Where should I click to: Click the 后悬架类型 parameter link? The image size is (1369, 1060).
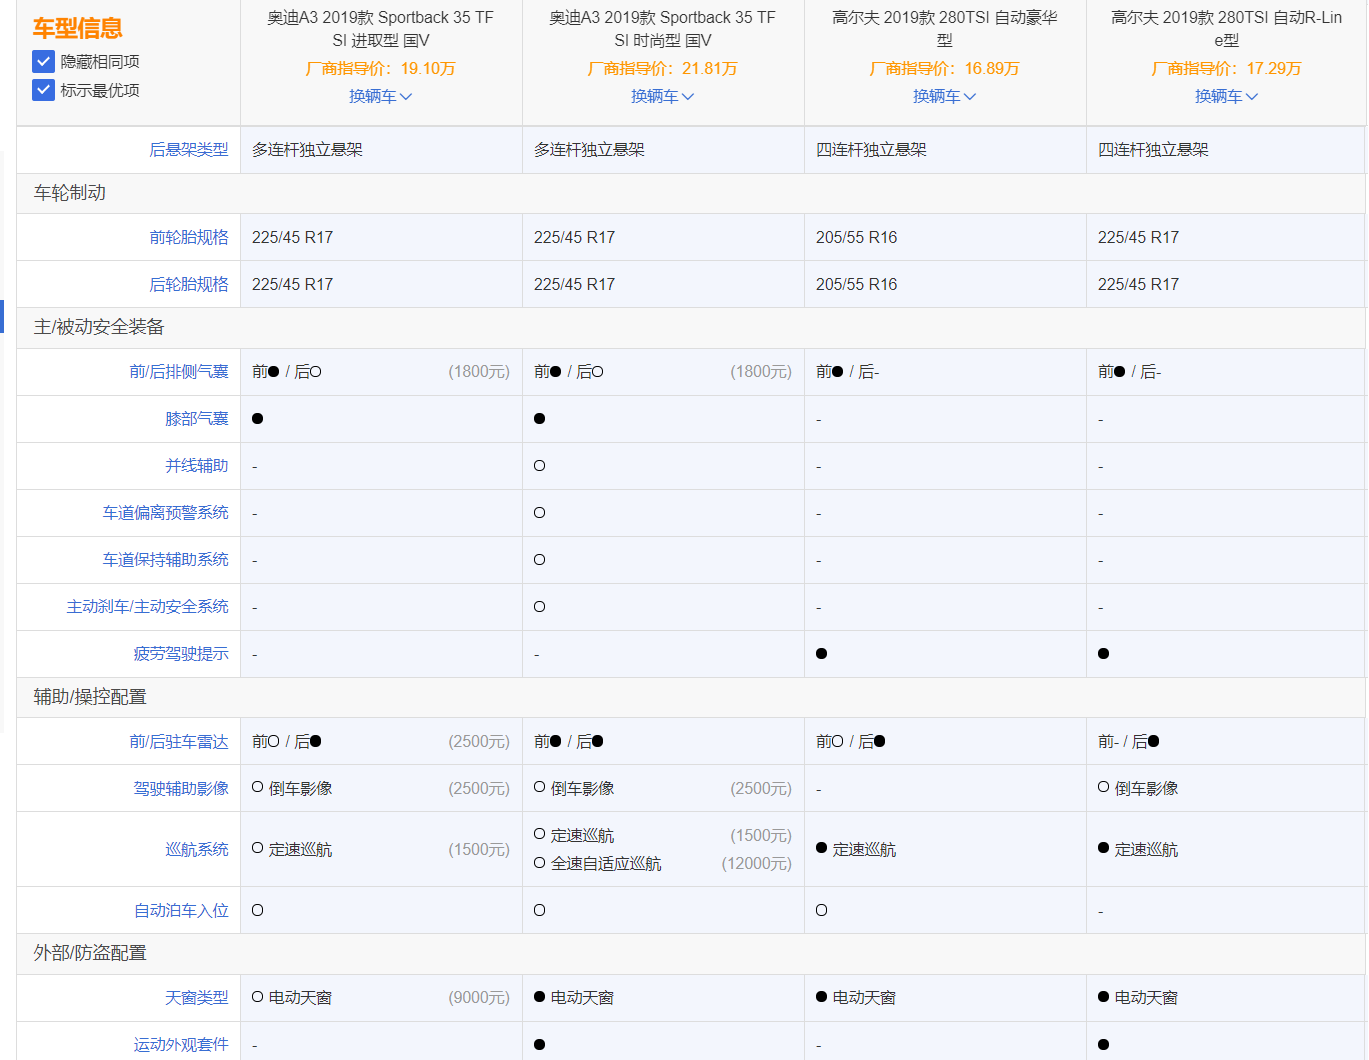point(189,150)
